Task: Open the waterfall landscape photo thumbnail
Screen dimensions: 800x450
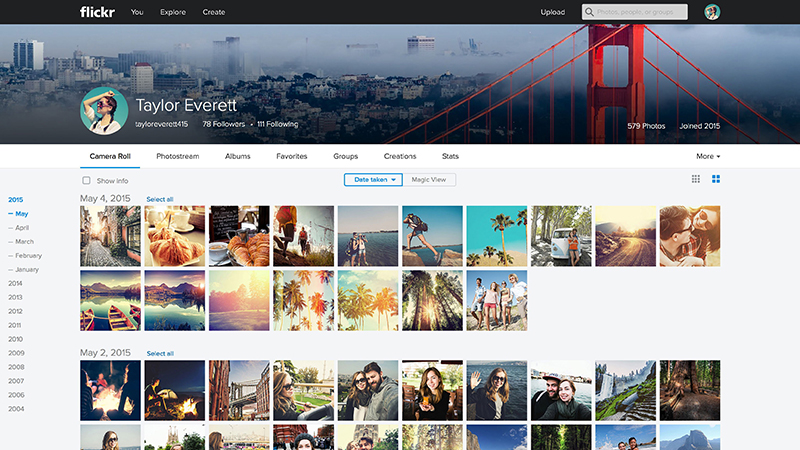Action: (626, 390)
